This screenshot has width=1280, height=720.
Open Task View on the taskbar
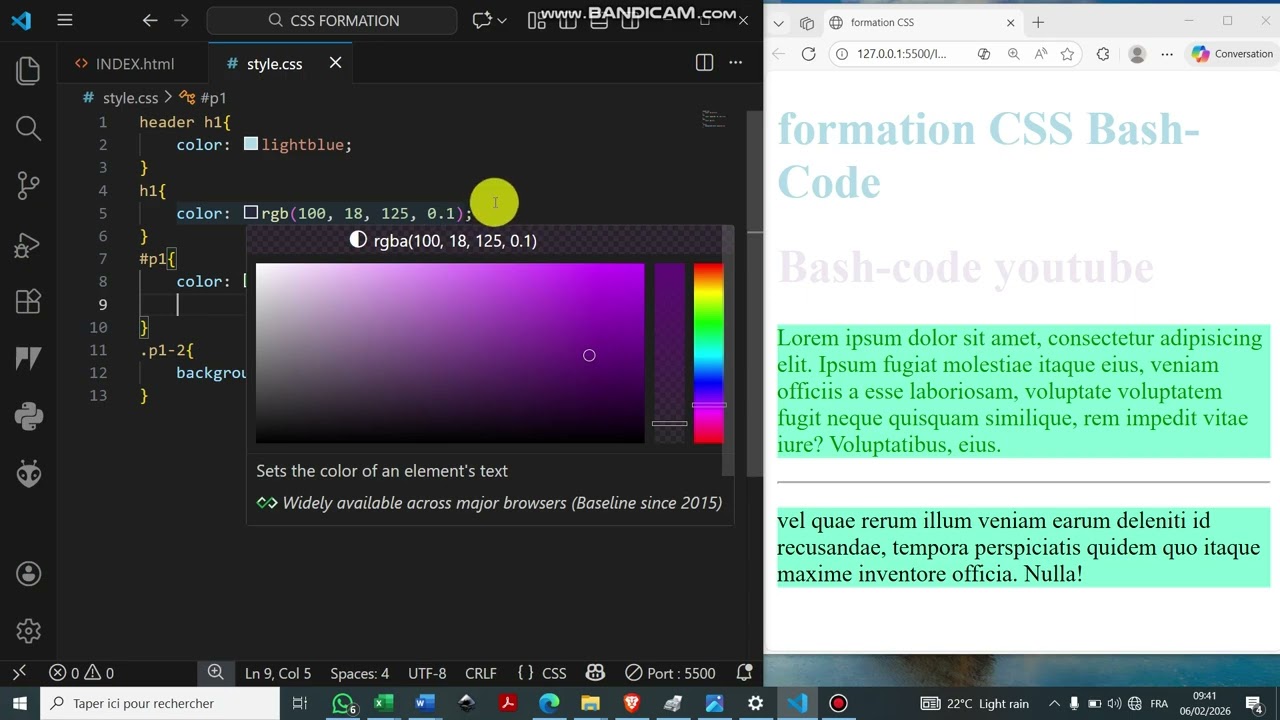tap(299, 703)
